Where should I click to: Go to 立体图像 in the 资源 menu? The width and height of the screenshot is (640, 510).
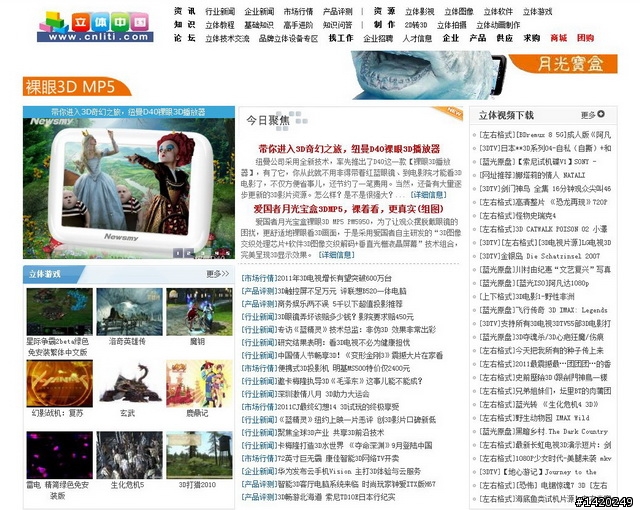459,11
